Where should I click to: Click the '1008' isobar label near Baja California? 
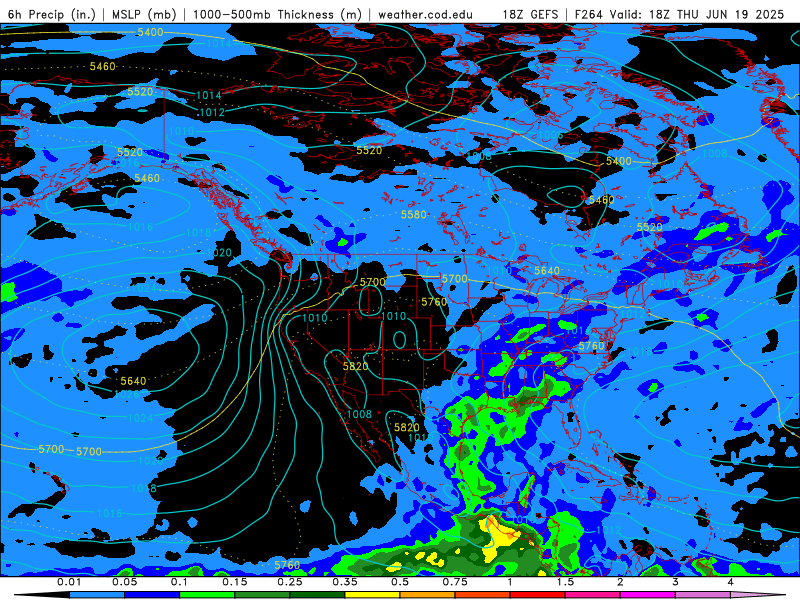pos(359,414)
